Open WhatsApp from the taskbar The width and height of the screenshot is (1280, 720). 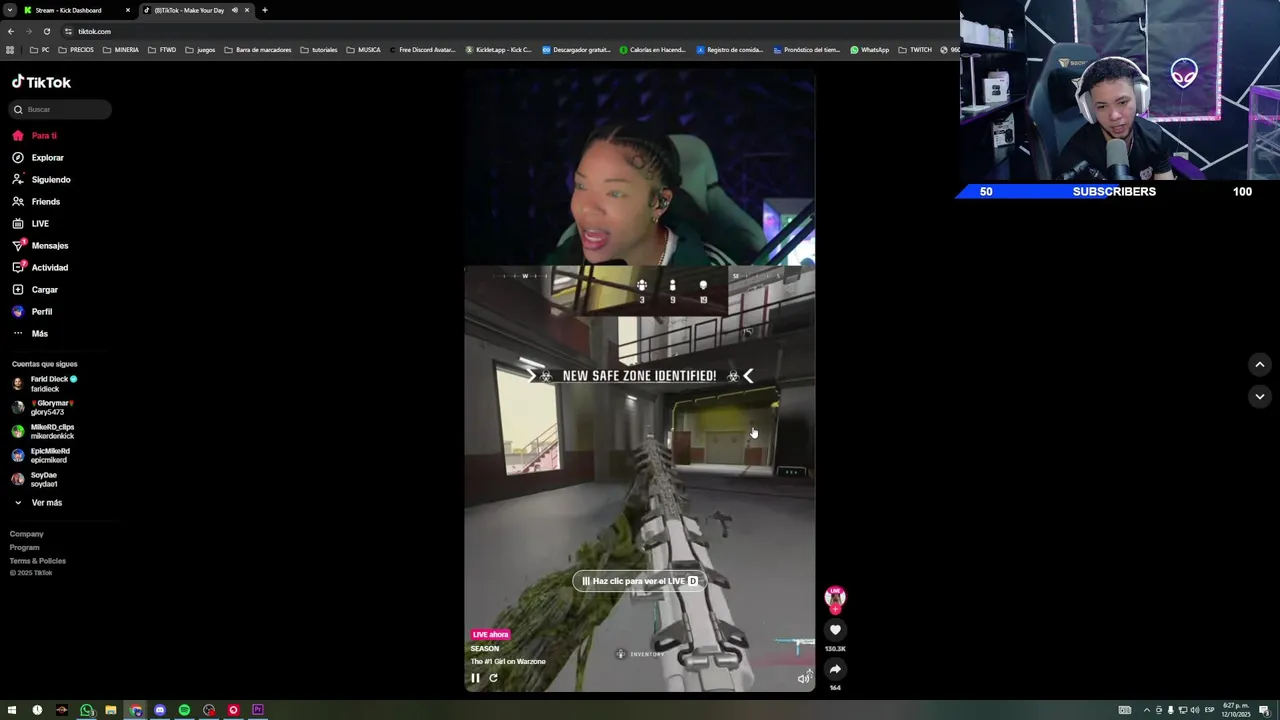86,710
